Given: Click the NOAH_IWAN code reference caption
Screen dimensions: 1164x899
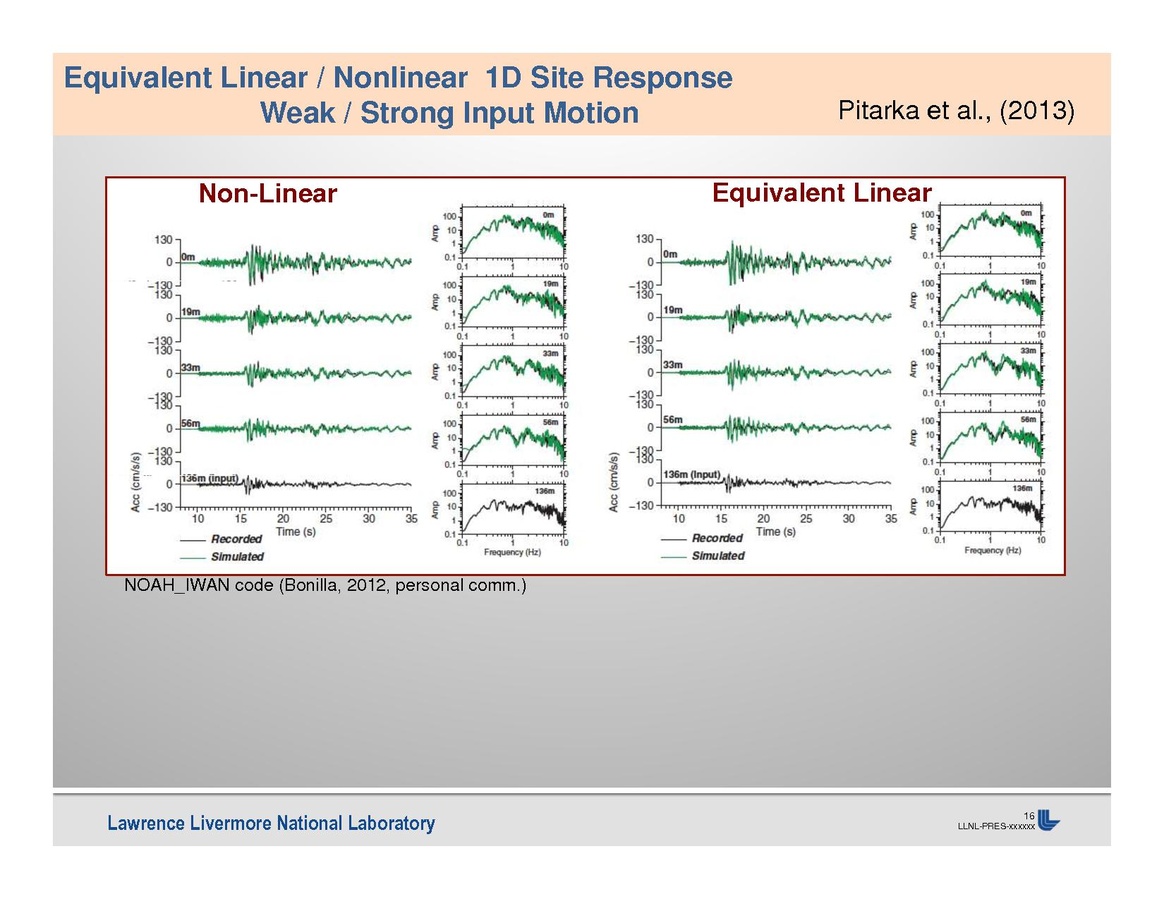Looking at the screenshot, I should tap(325, 586).
